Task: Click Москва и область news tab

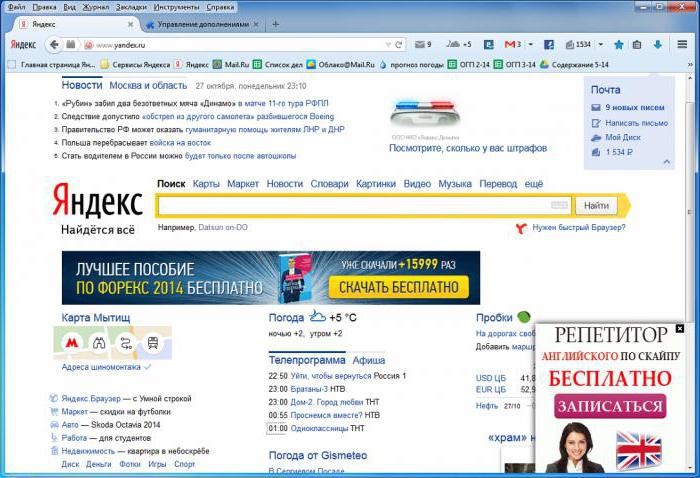Action: click(148, 85)
